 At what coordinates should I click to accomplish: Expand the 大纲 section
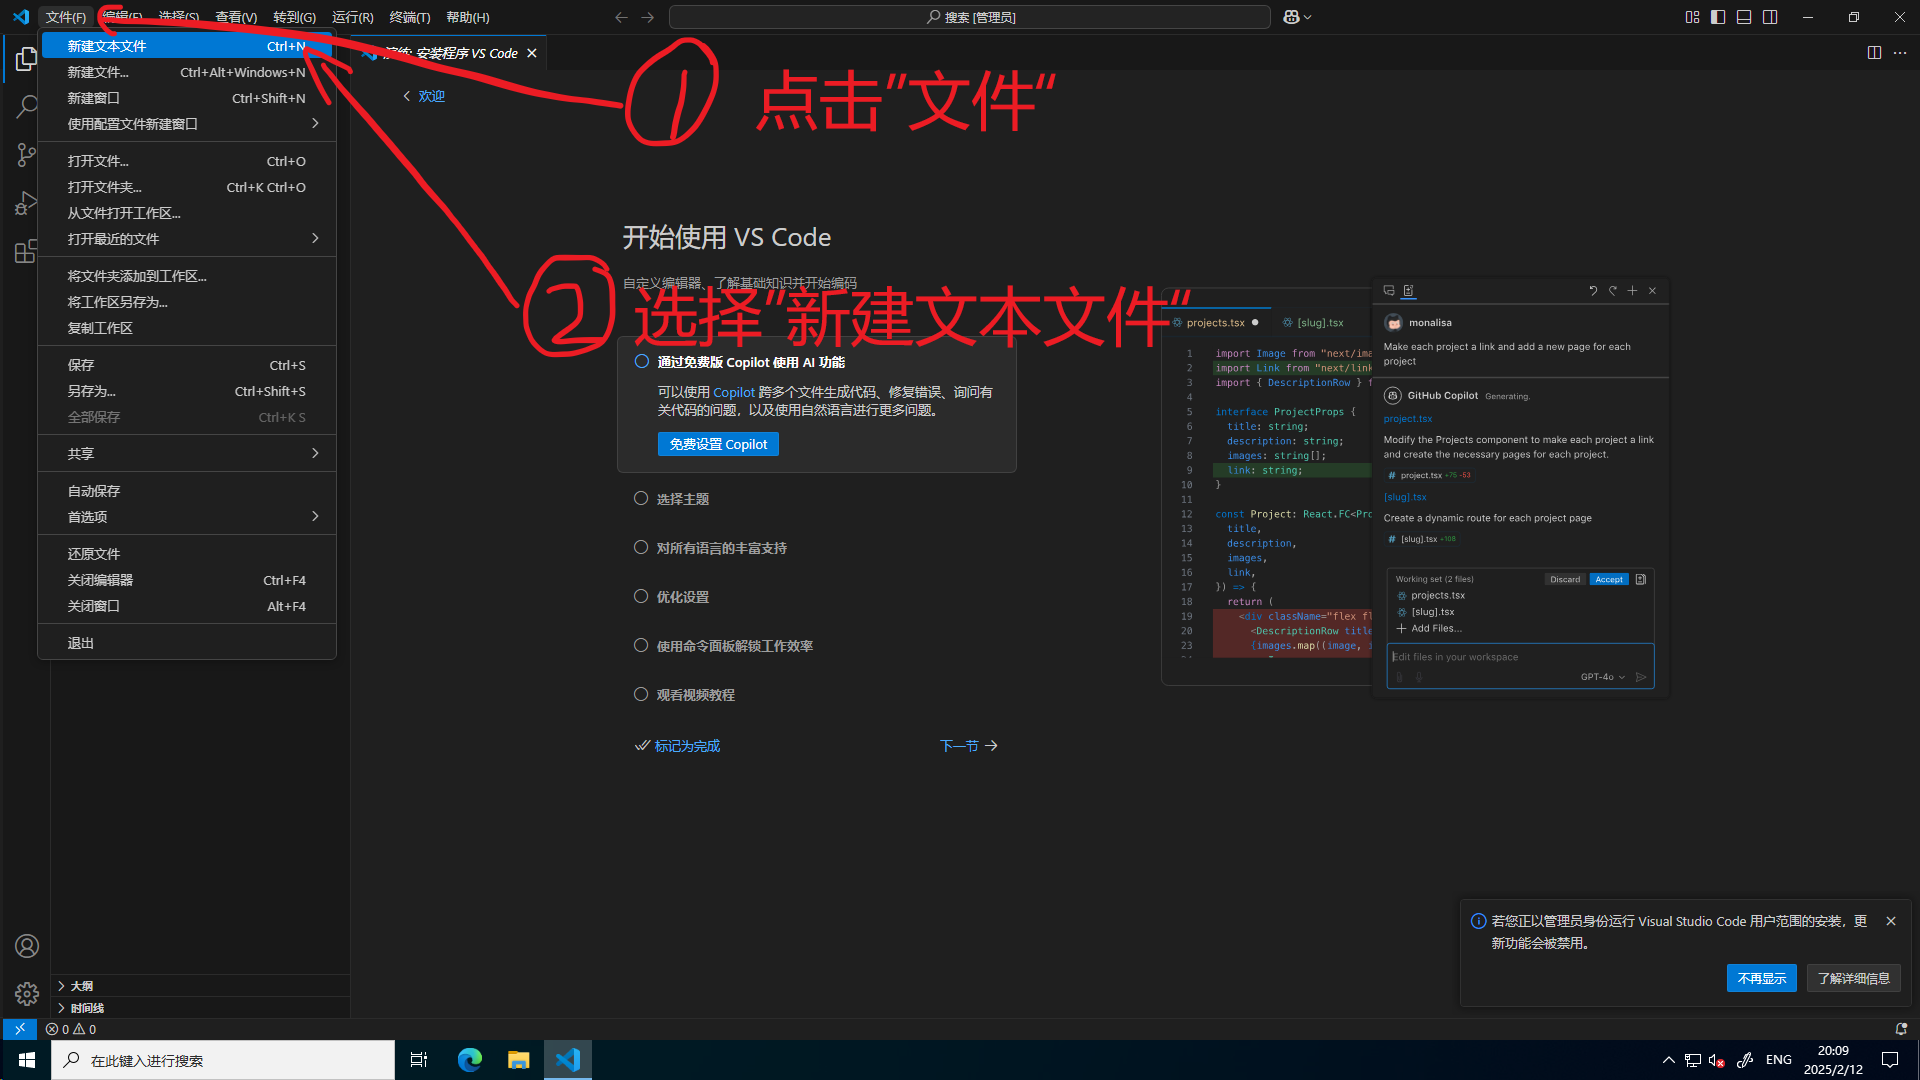coord(200,986)
